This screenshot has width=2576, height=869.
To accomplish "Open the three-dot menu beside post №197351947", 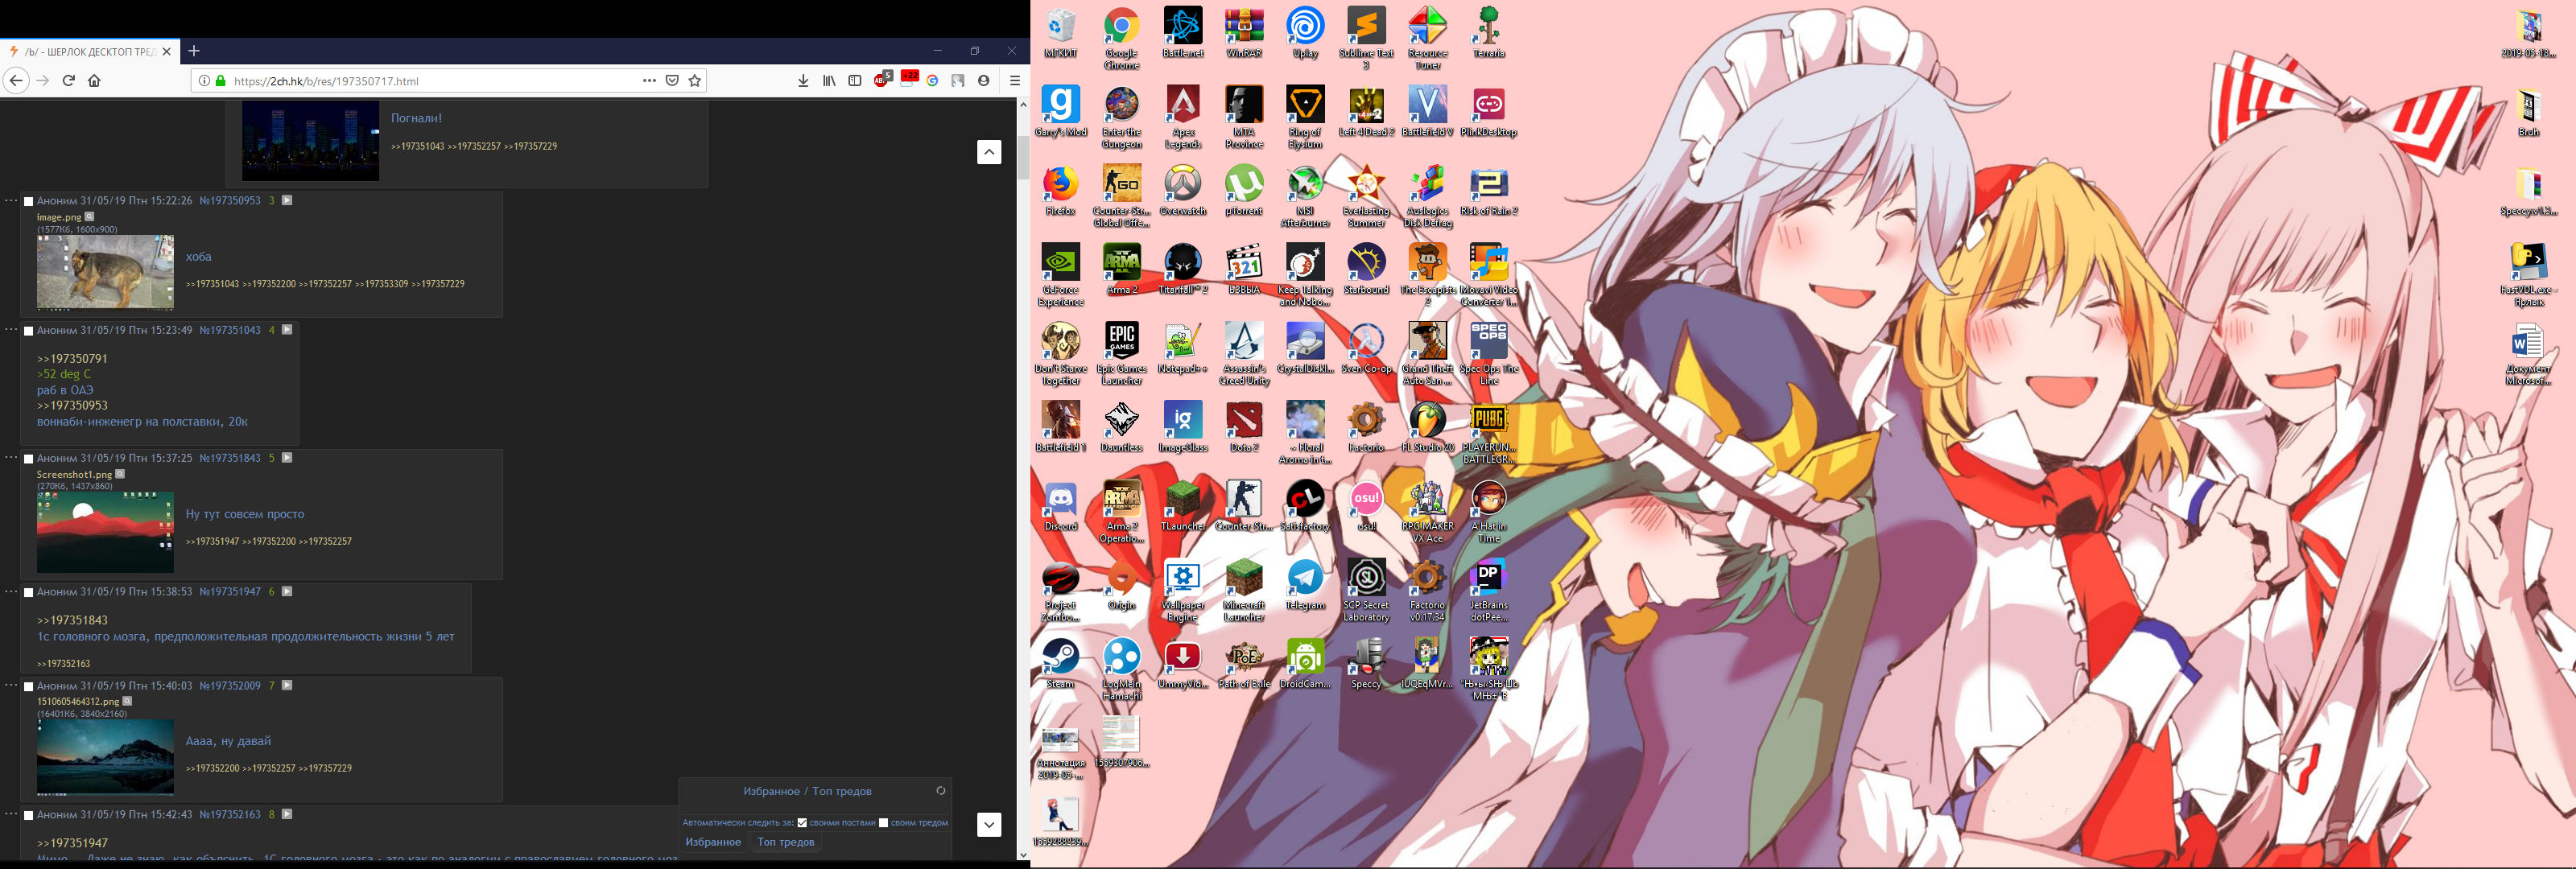I will click(x=11, y=591).
